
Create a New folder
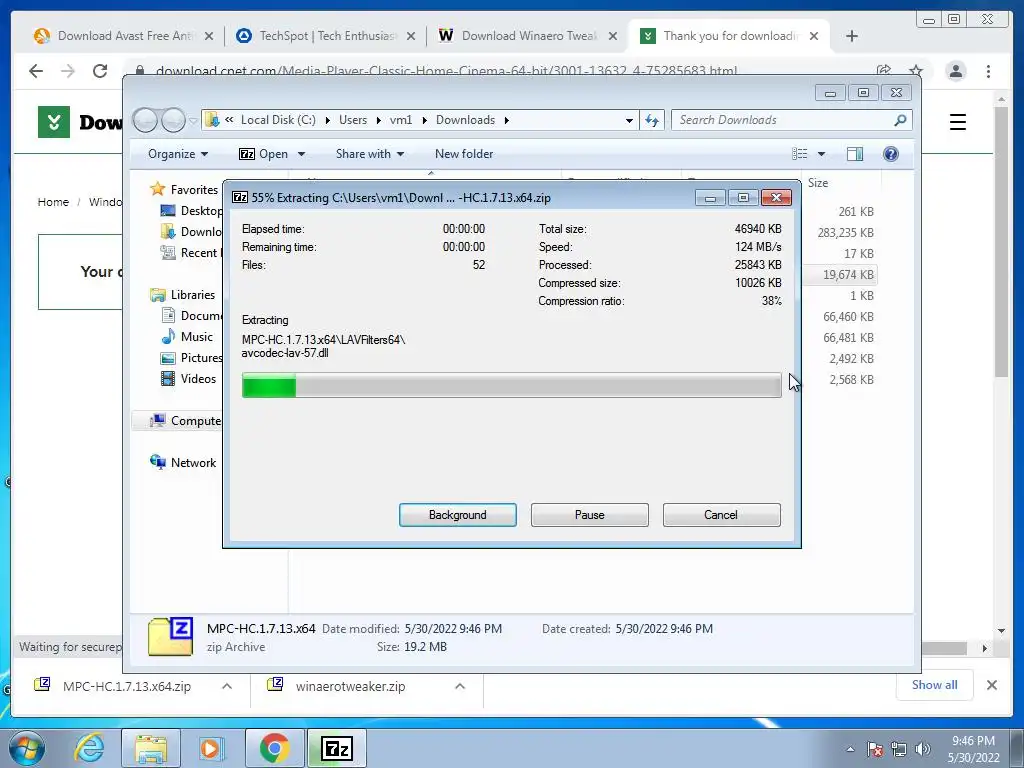464,153
